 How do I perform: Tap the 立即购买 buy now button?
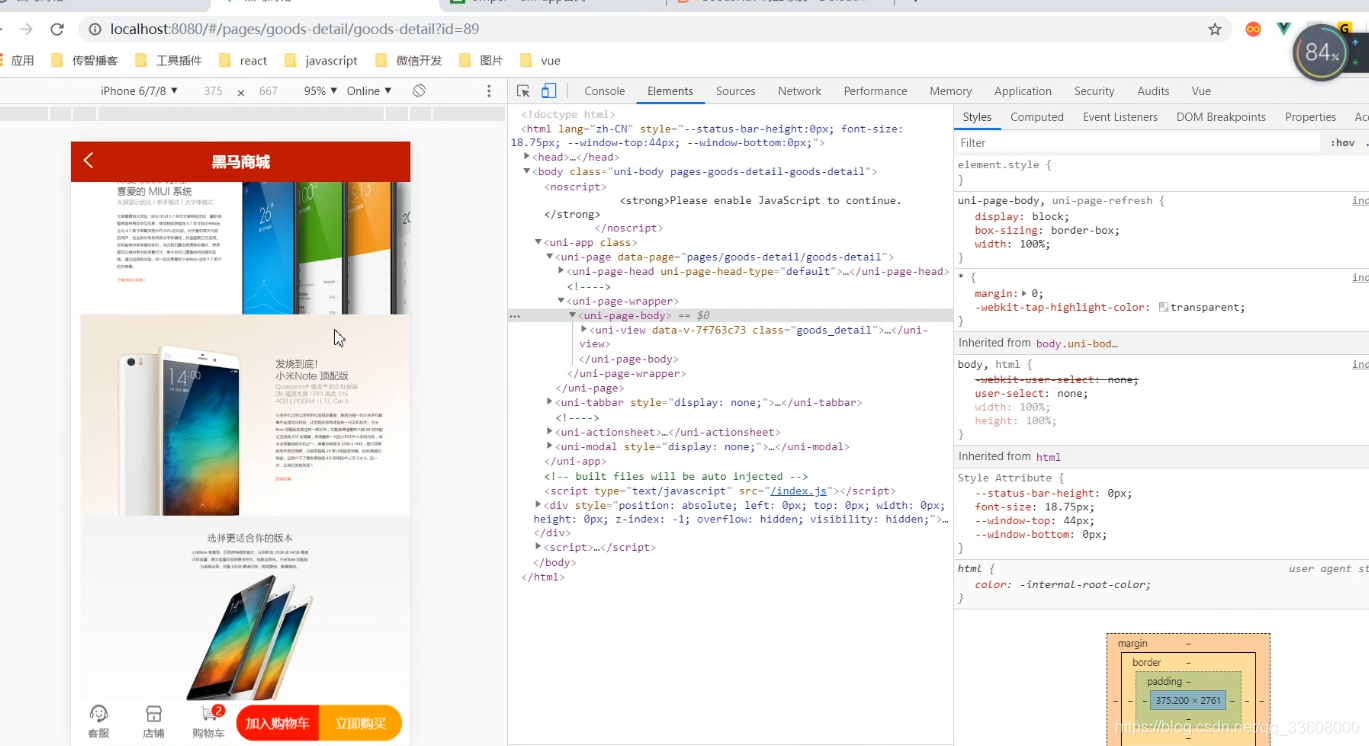(x=360, y=723)
